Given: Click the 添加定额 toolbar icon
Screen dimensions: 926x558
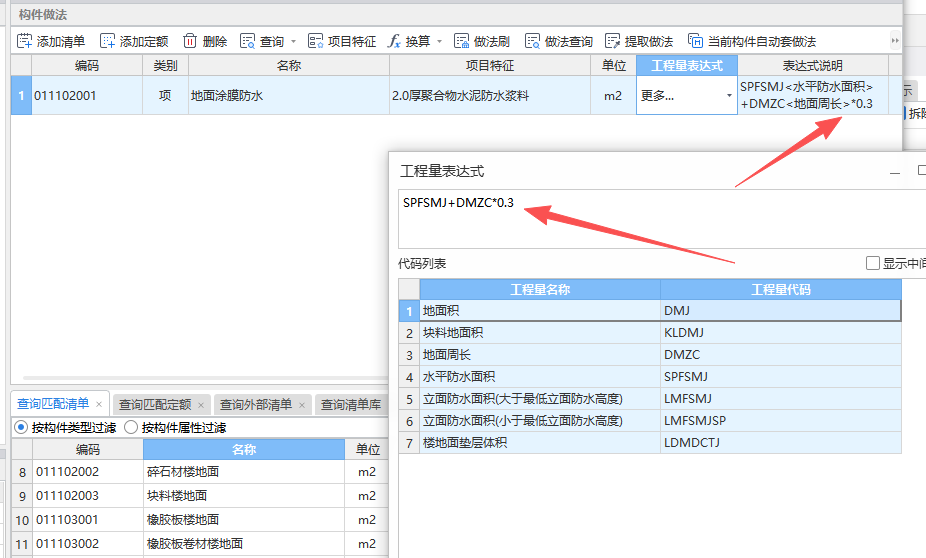Looking at the screenshot, I should point(107,41).
